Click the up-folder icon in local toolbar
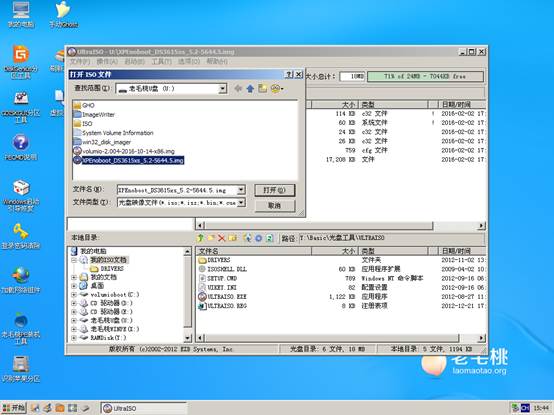The height and width of the screenshot is (415, 554). coord(201,238)
